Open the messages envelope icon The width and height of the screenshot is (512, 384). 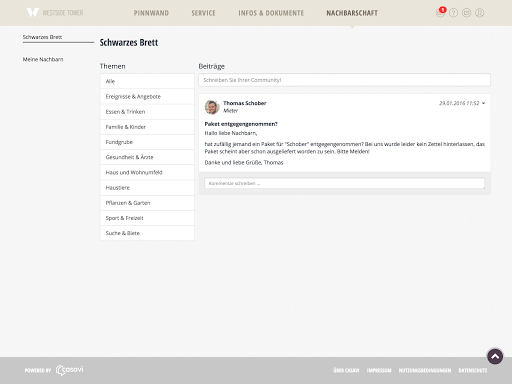pos(466,13)
